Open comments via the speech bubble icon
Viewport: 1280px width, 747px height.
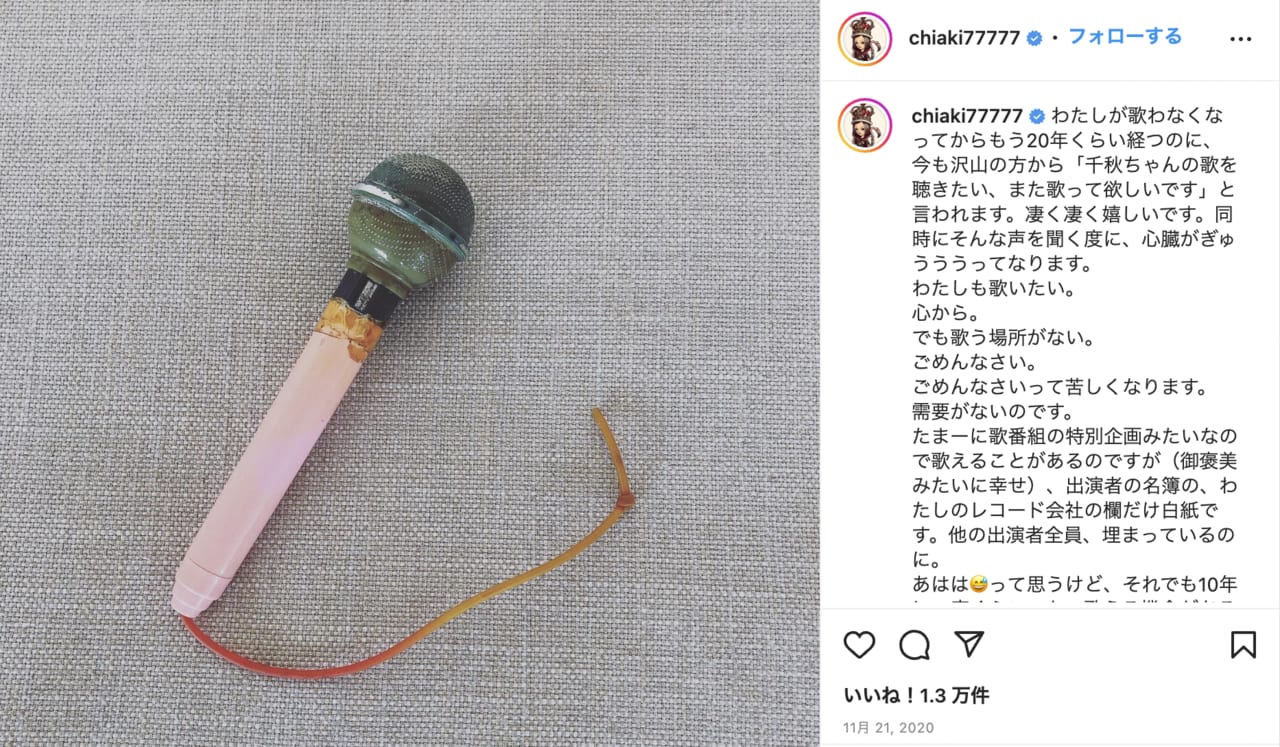point(914,645)
